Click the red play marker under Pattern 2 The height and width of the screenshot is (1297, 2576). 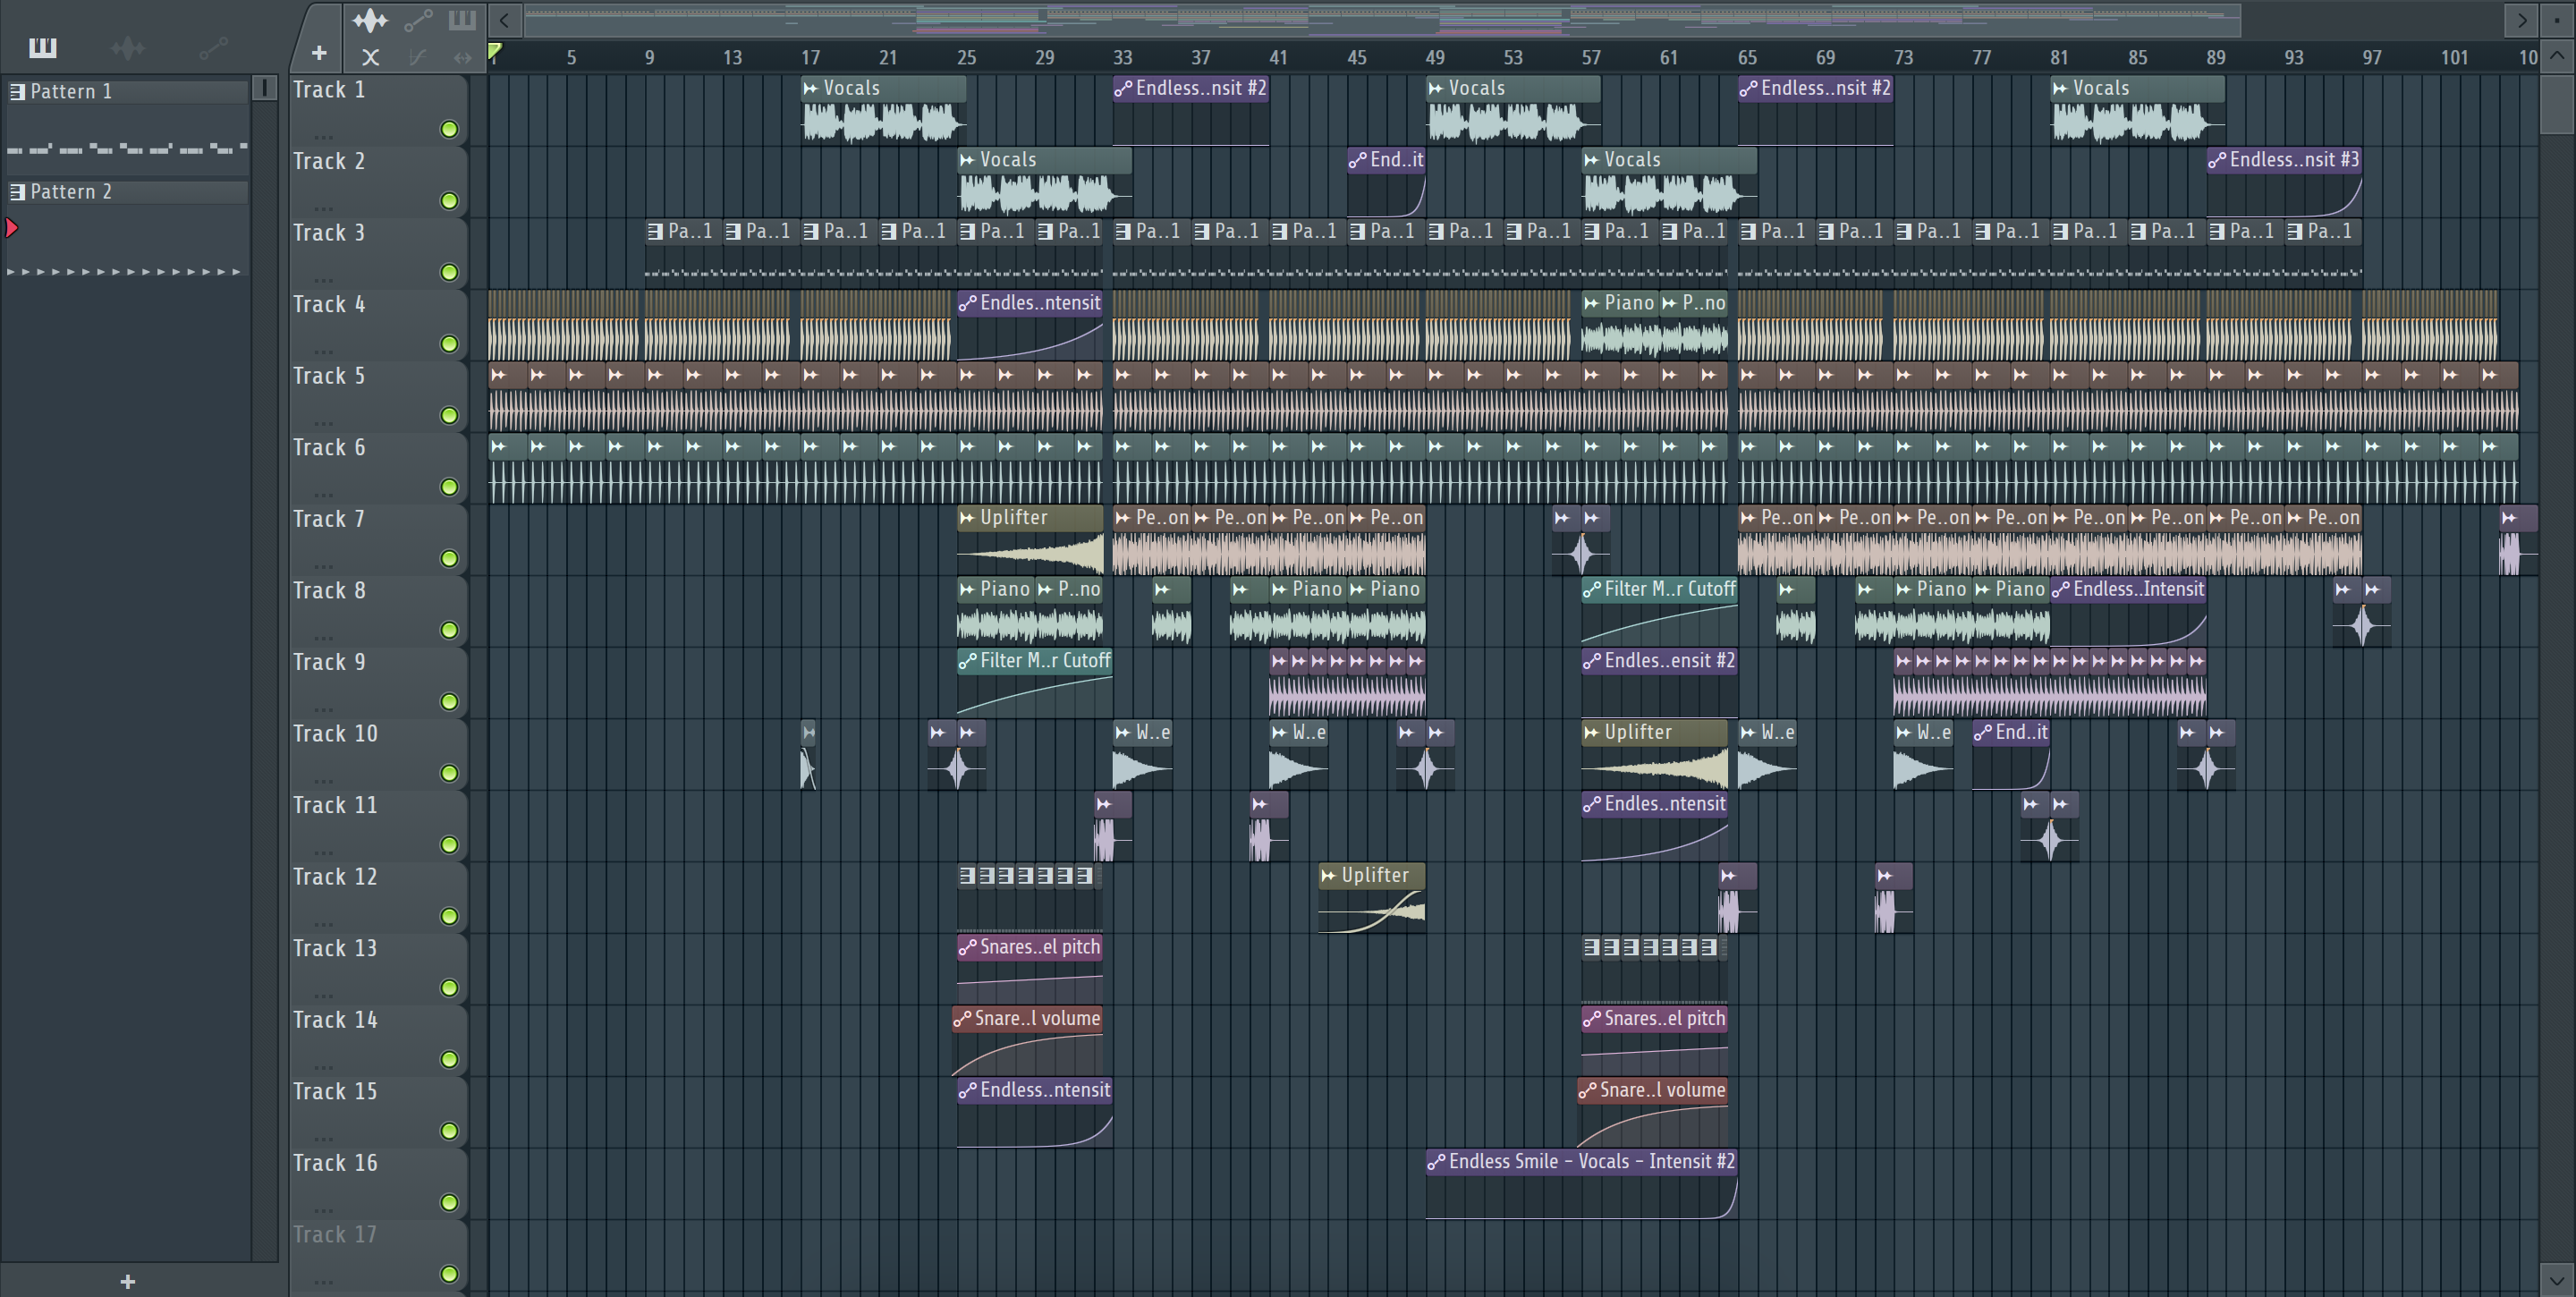coord(12,228)
